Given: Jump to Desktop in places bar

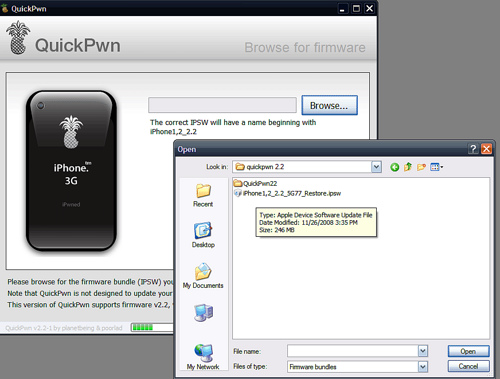Looking at the screenshot, I should tap(203, 235).
